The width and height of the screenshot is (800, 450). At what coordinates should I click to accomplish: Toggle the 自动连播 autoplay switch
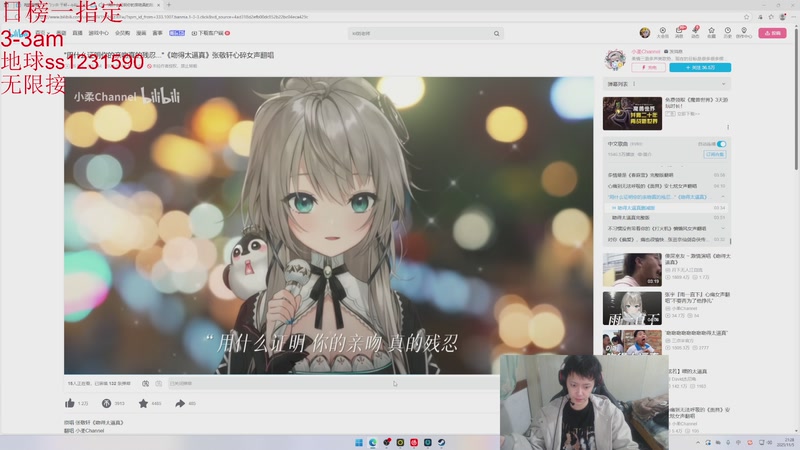(x=721, y=144)
